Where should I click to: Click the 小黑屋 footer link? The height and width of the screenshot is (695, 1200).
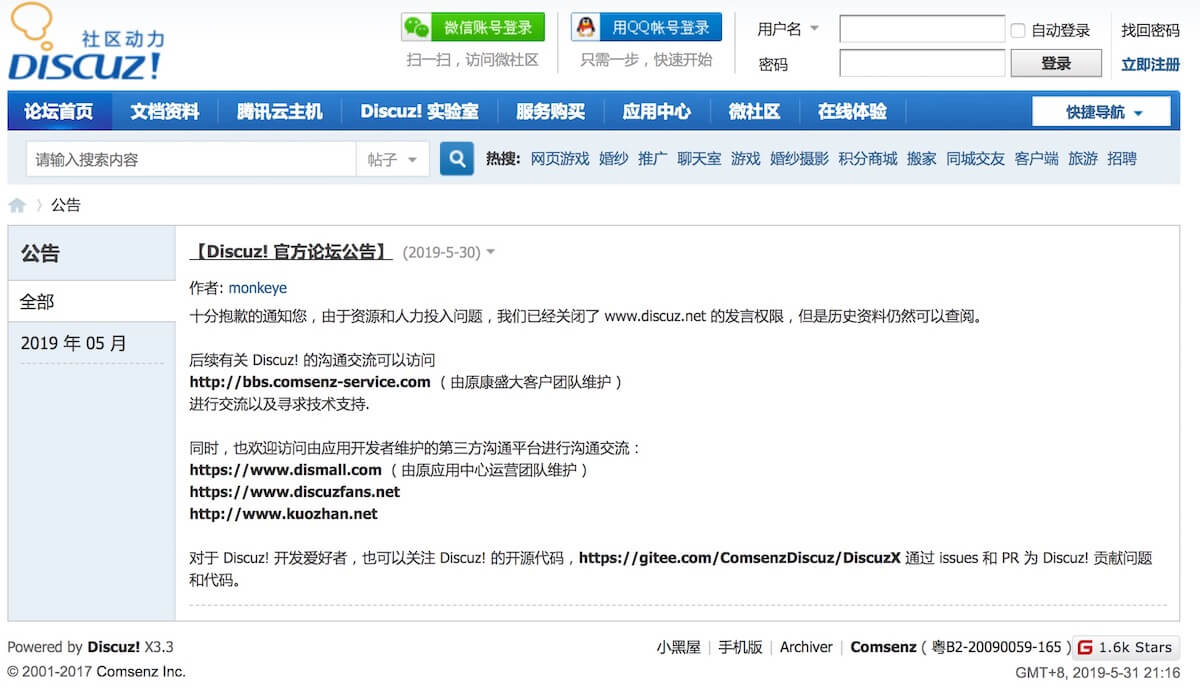tap(679, 647)
